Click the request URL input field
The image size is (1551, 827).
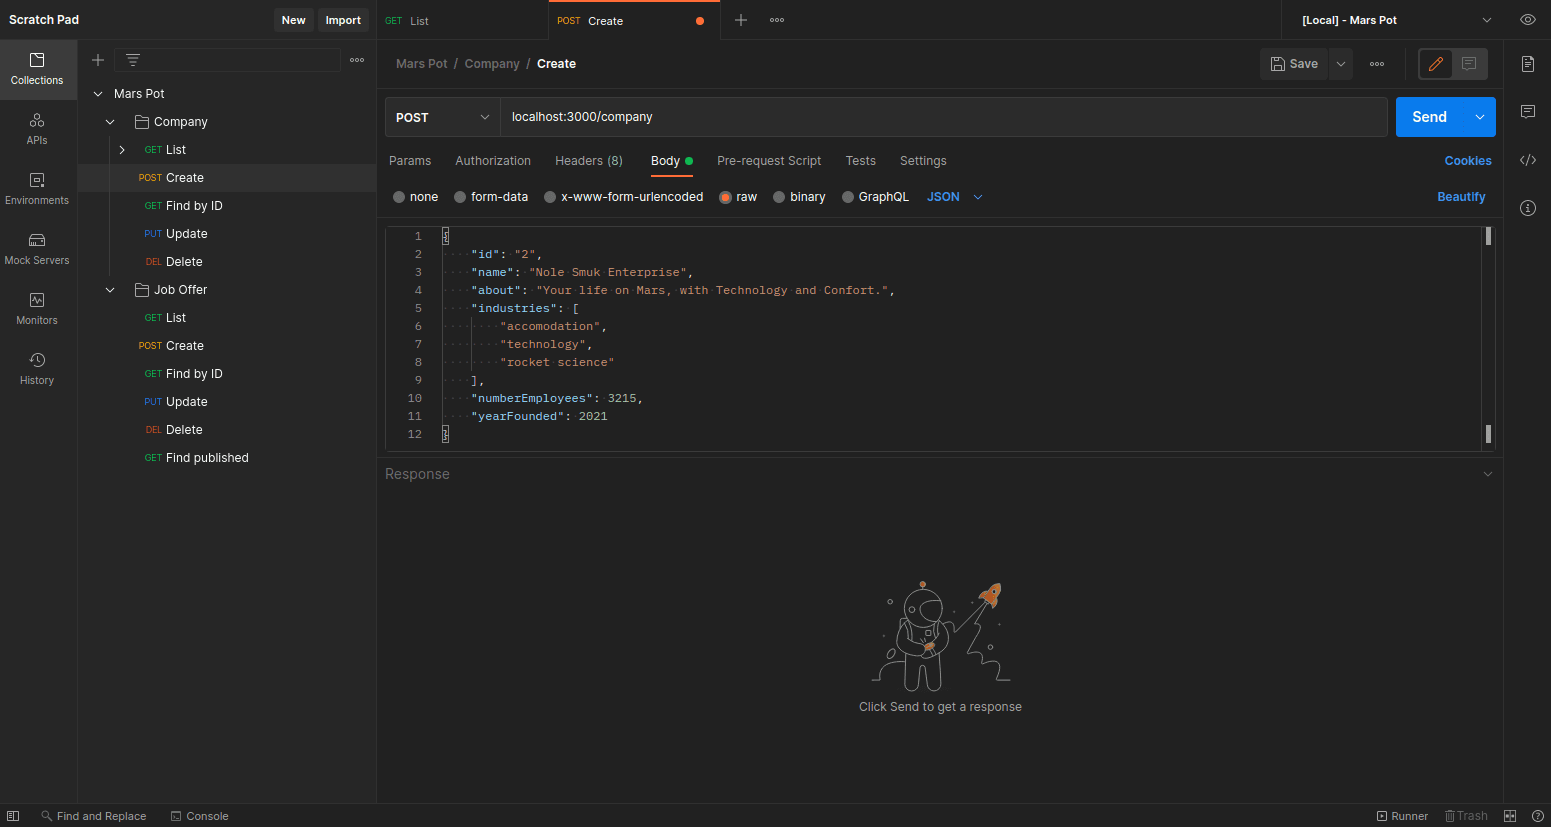(943, 117)
